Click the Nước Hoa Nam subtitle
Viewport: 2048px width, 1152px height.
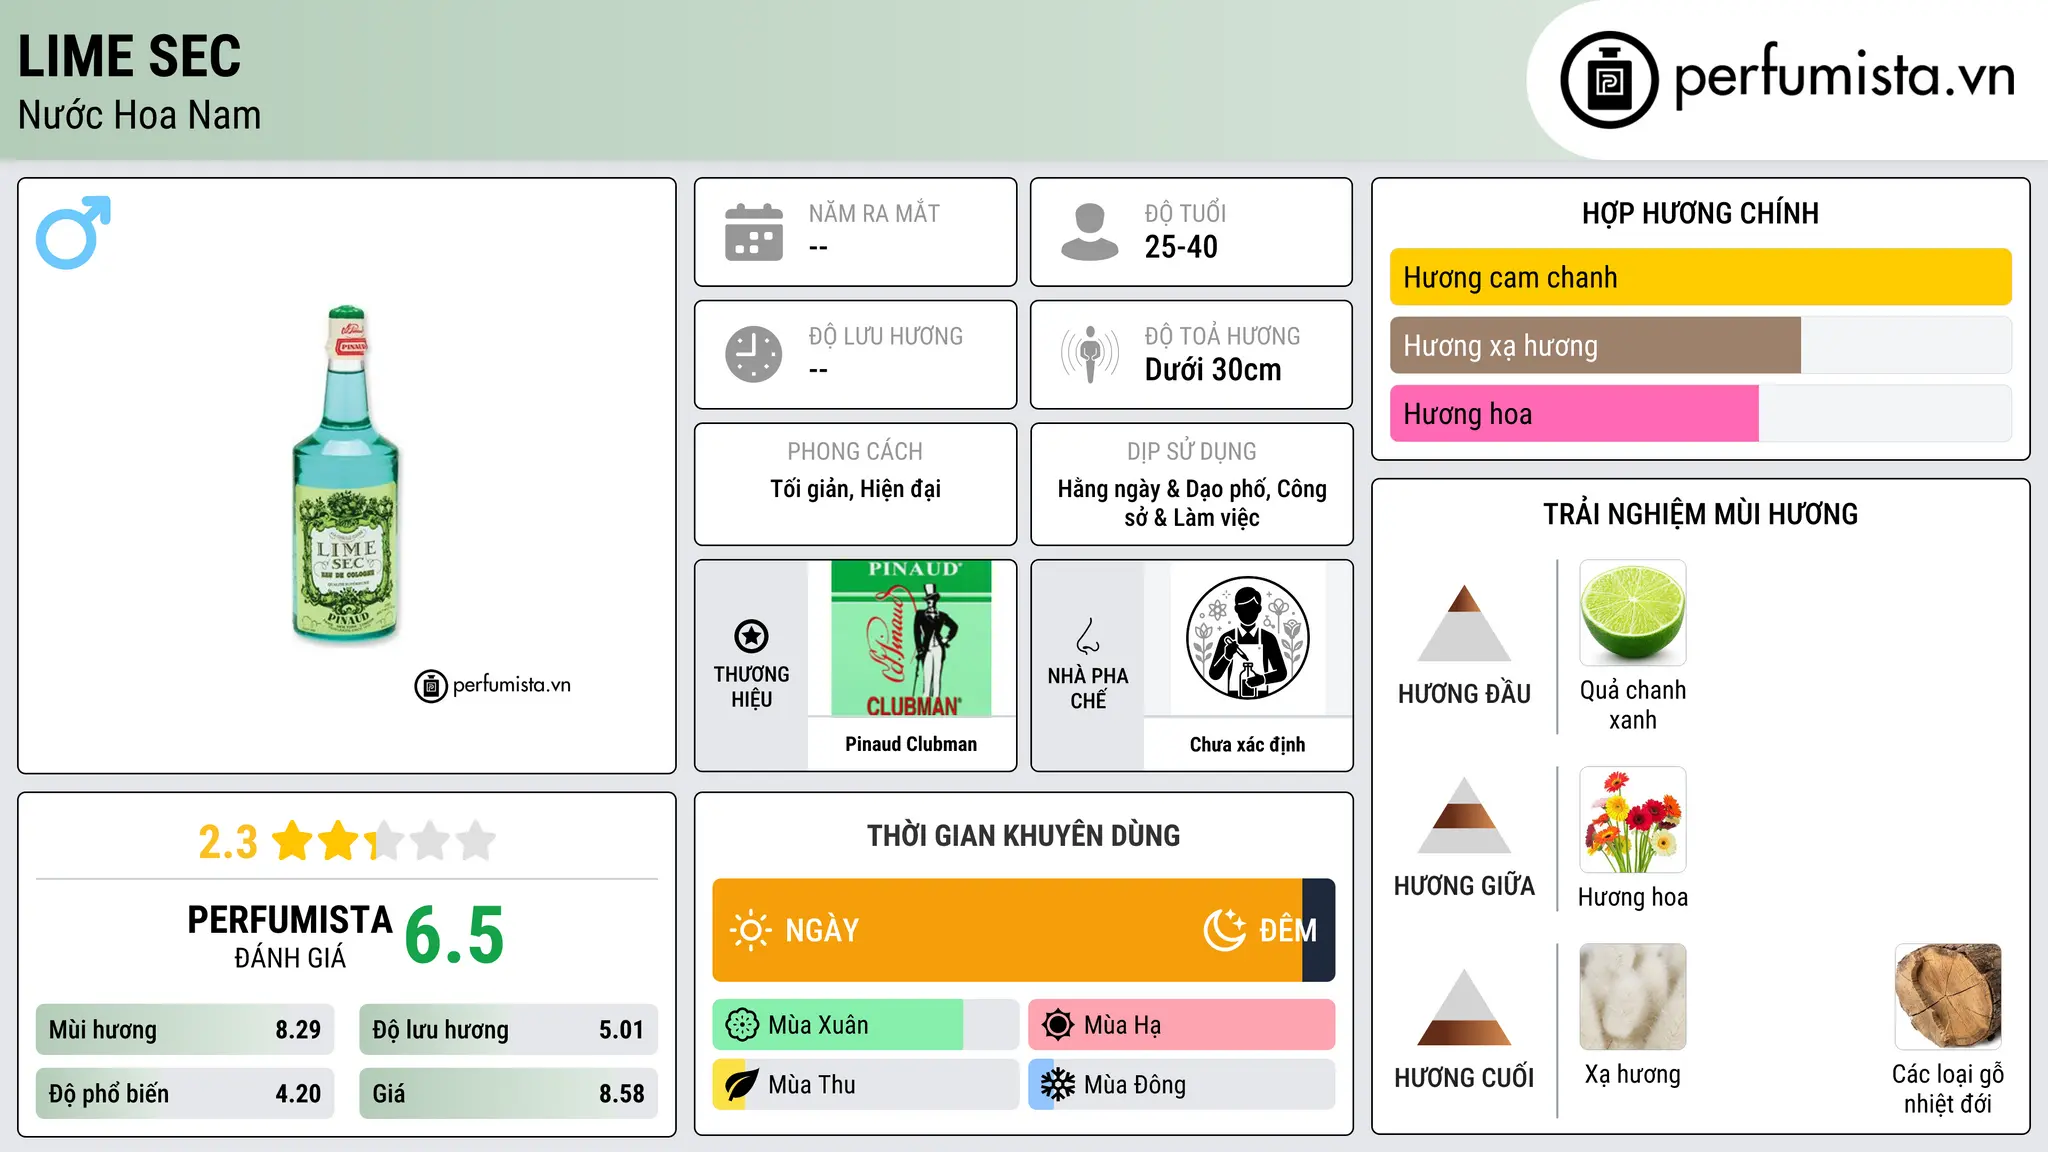click(140, 115)
